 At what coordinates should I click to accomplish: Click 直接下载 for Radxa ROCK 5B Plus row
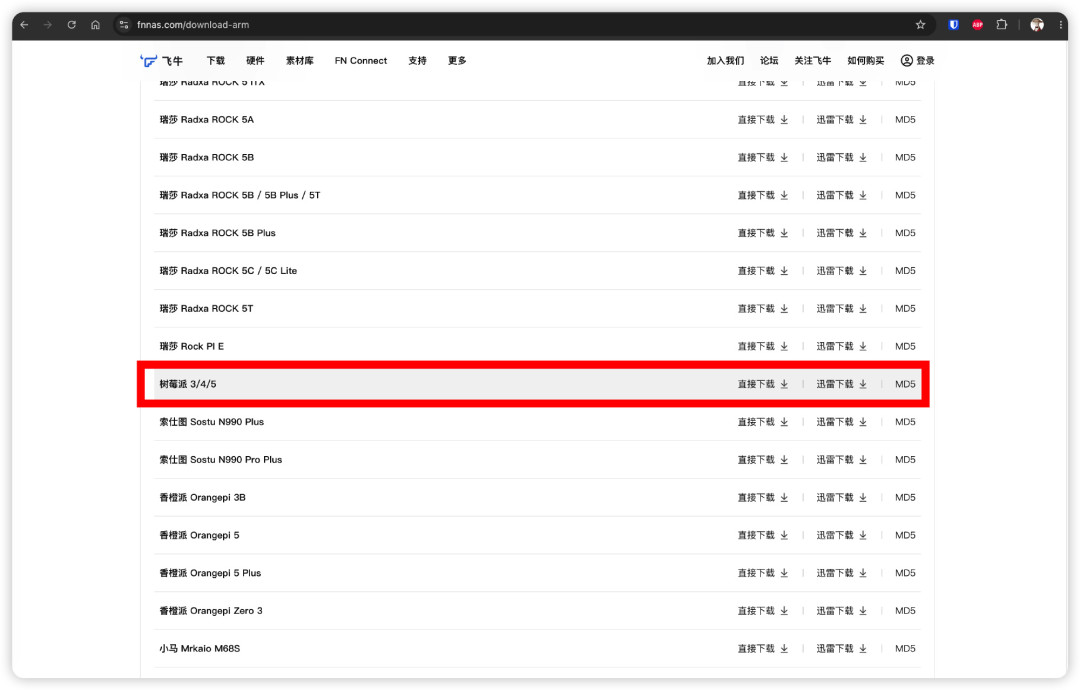pyautogui.click(x=762, y=233)
